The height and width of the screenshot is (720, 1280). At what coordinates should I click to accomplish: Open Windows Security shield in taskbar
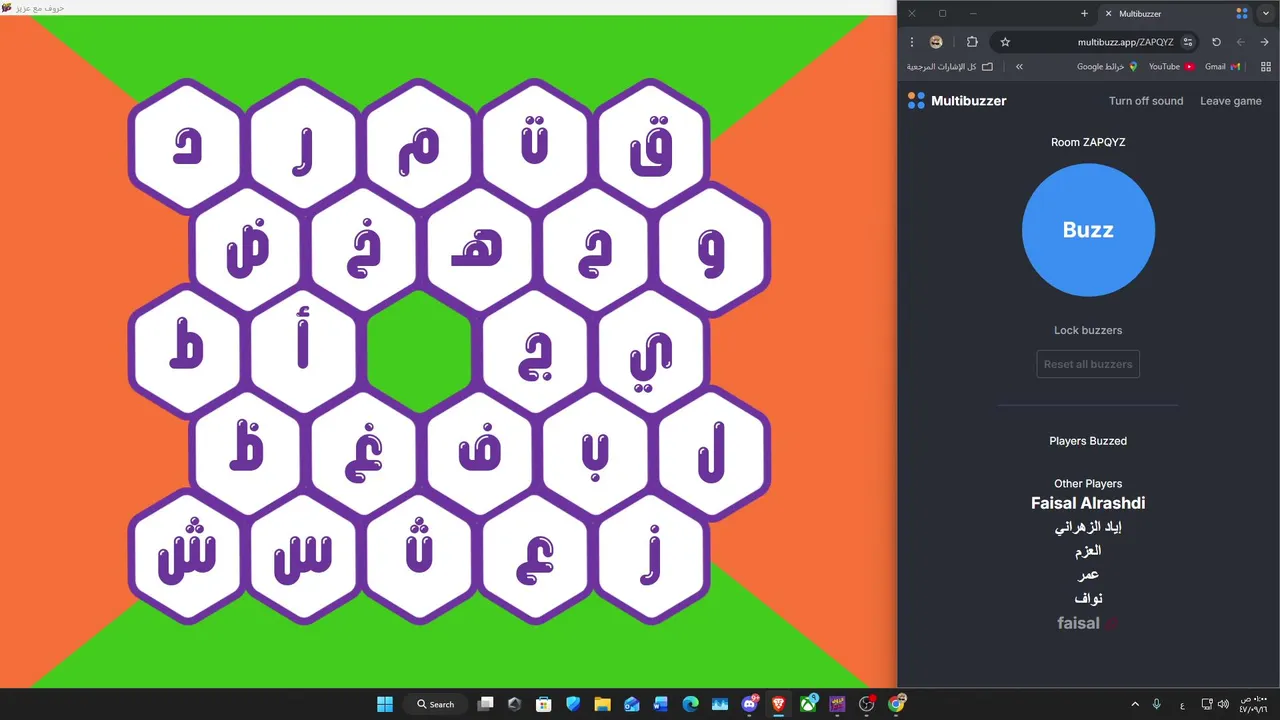573,704
